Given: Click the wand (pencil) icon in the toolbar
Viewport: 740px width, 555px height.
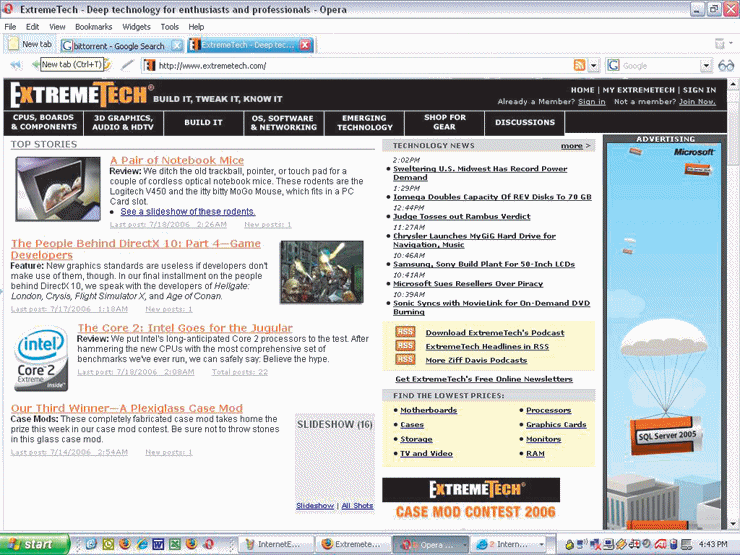Looking at the screenshot, I should 126,65.
